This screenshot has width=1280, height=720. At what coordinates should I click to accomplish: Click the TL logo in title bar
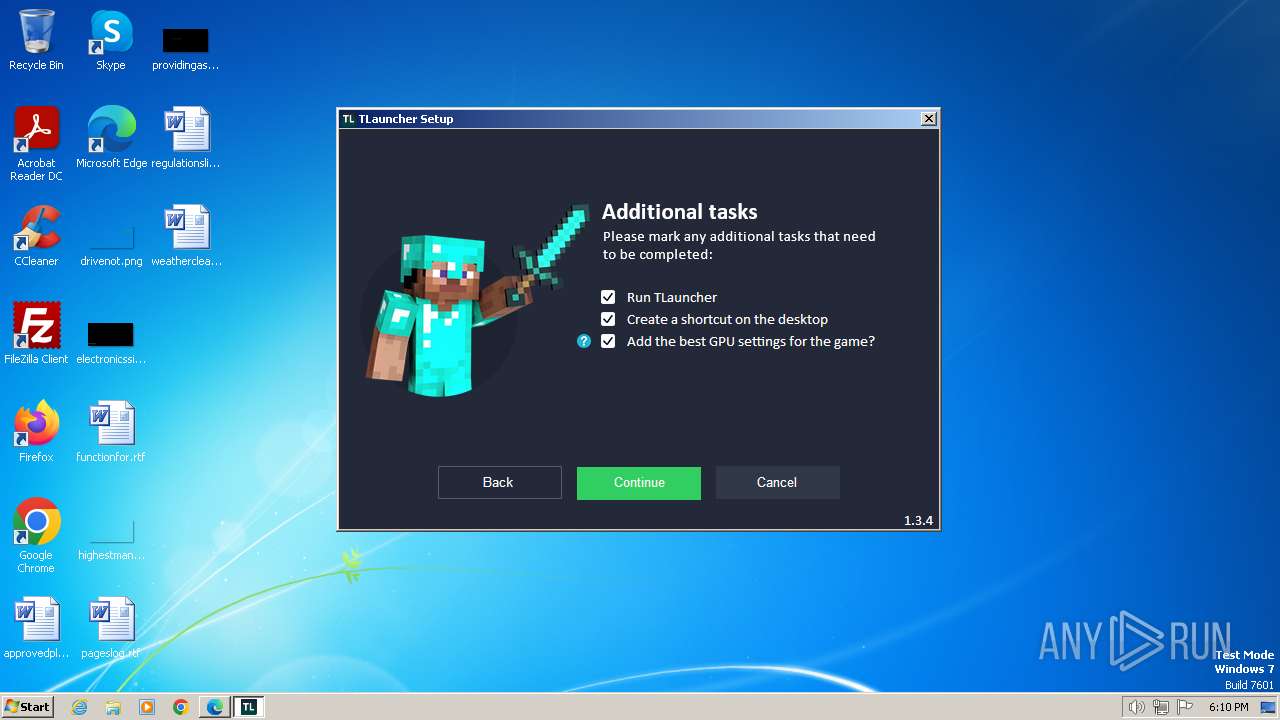tap(348, 118)
